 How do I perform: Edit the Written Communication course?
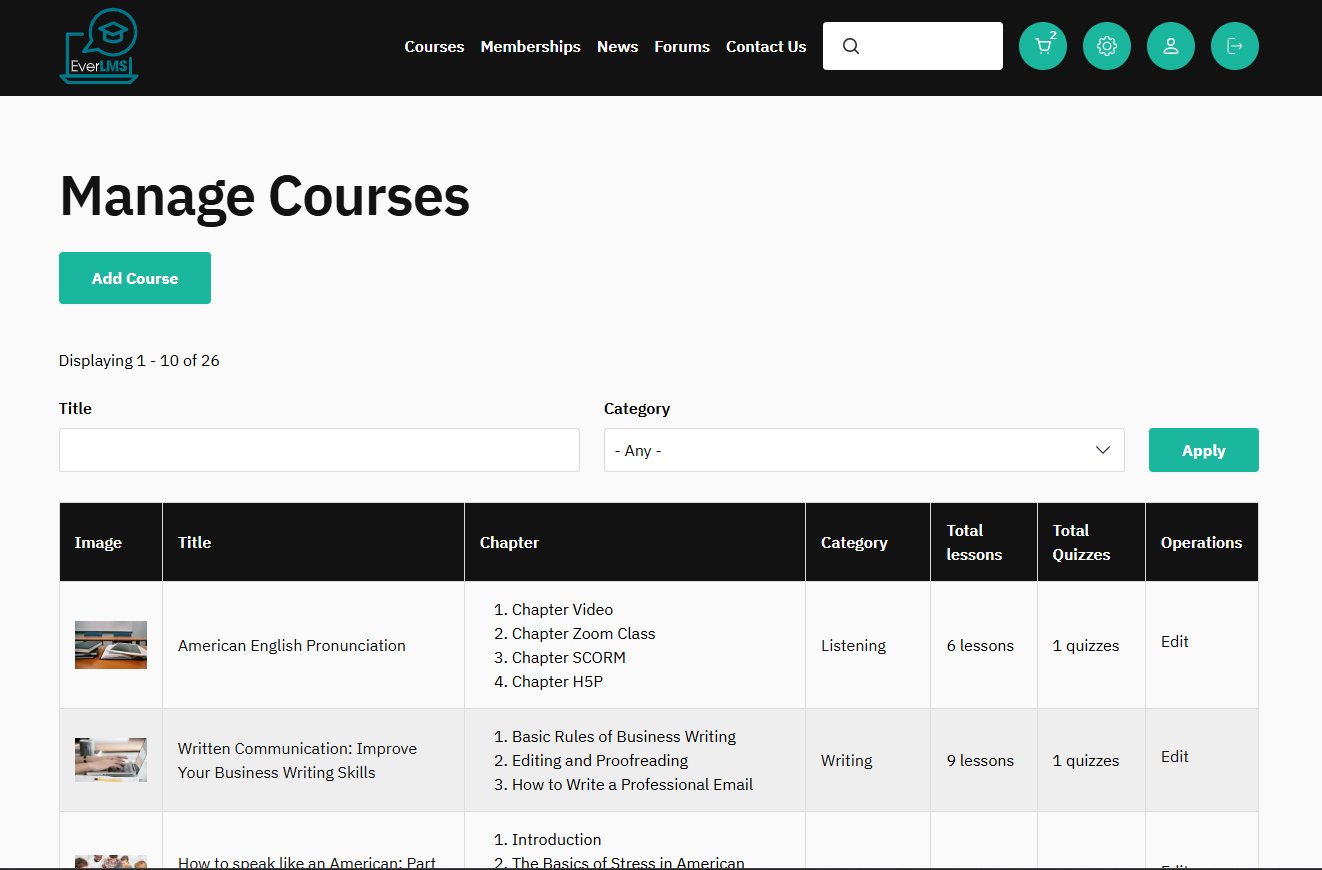[x=1174, y=757]
